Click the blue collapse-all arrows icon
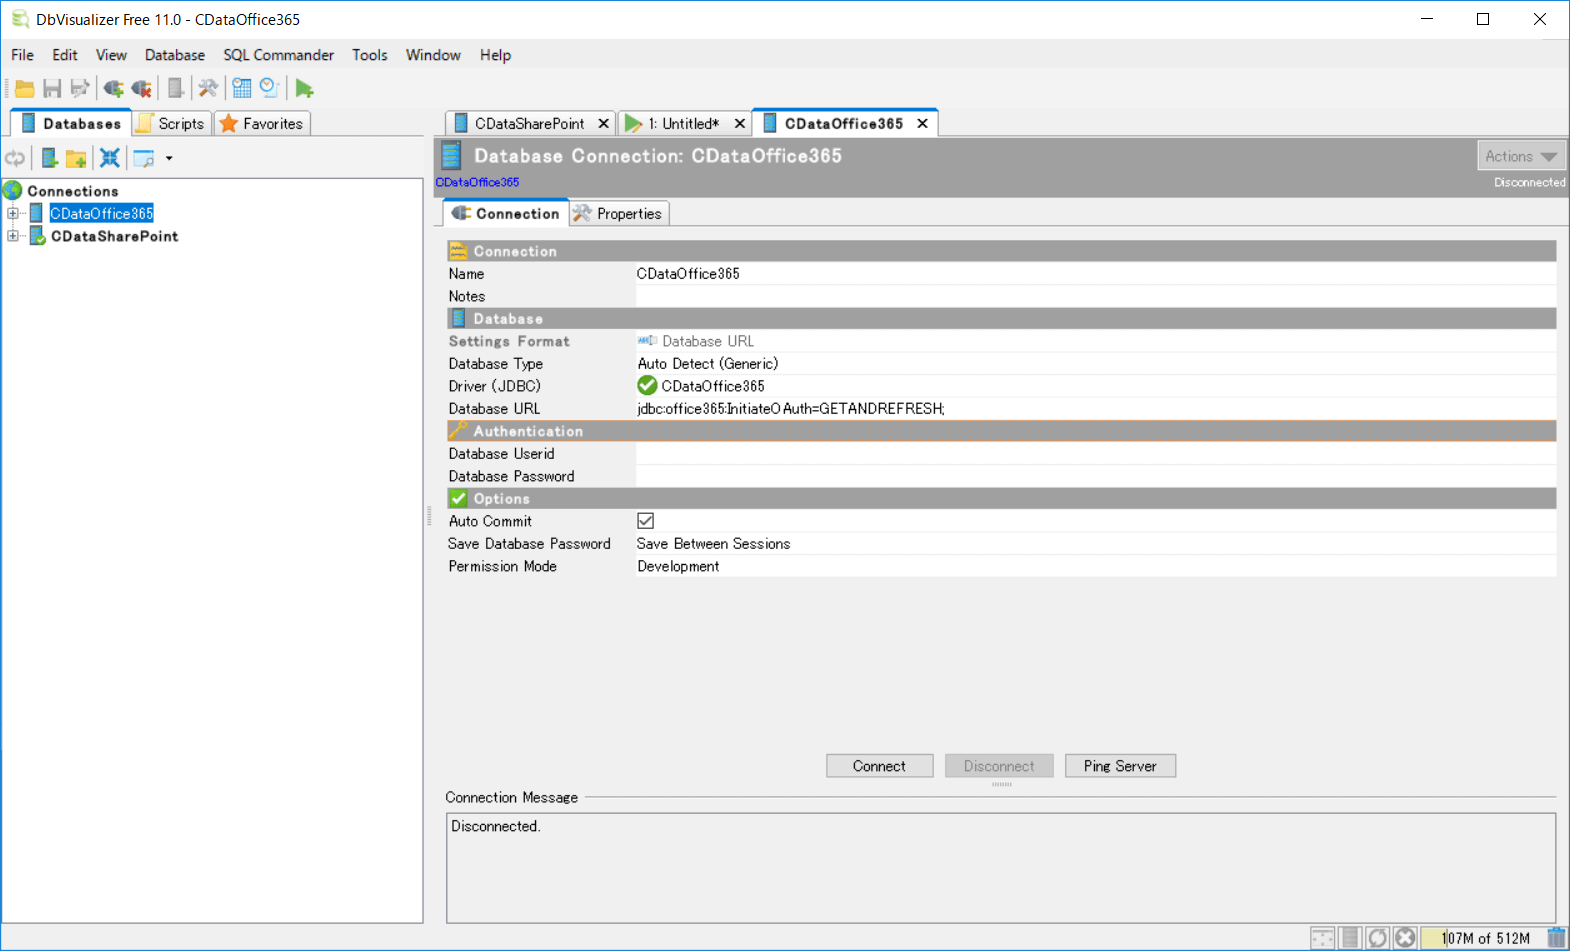This screenshot has width=1570, height=951. (110, 158)
